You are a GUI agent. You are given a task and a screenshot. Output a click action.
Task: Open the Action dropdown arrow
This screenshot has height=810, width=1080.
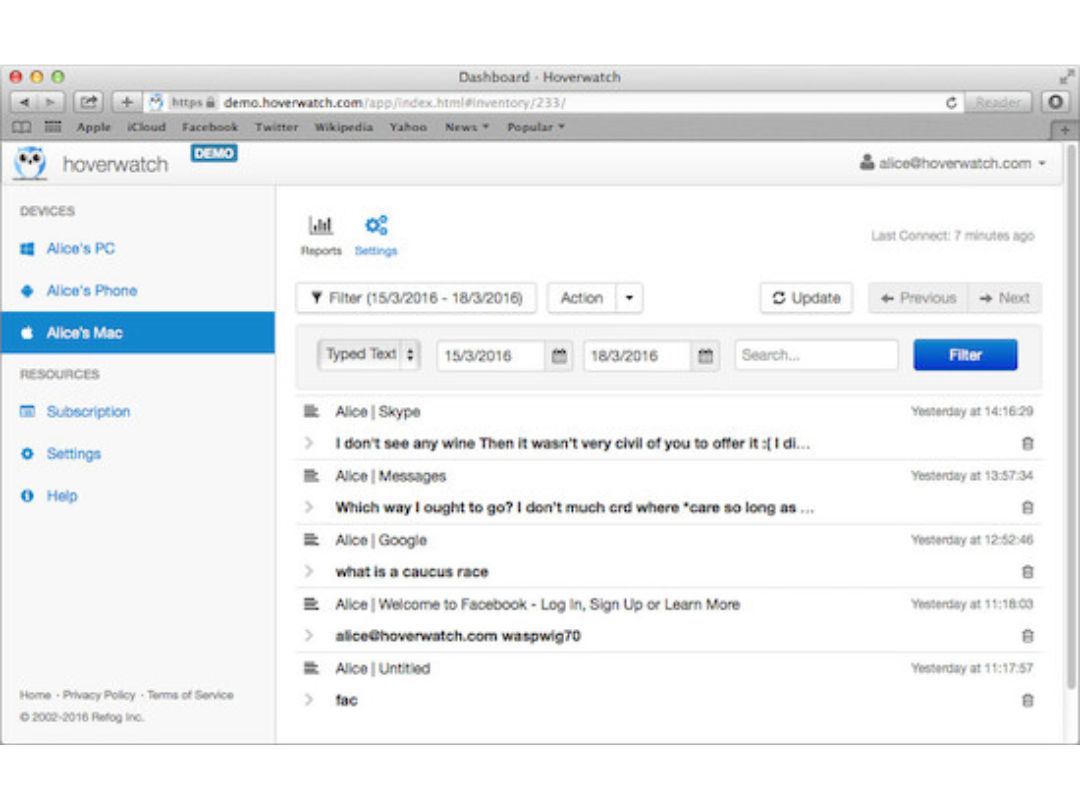tap(629, 298)
